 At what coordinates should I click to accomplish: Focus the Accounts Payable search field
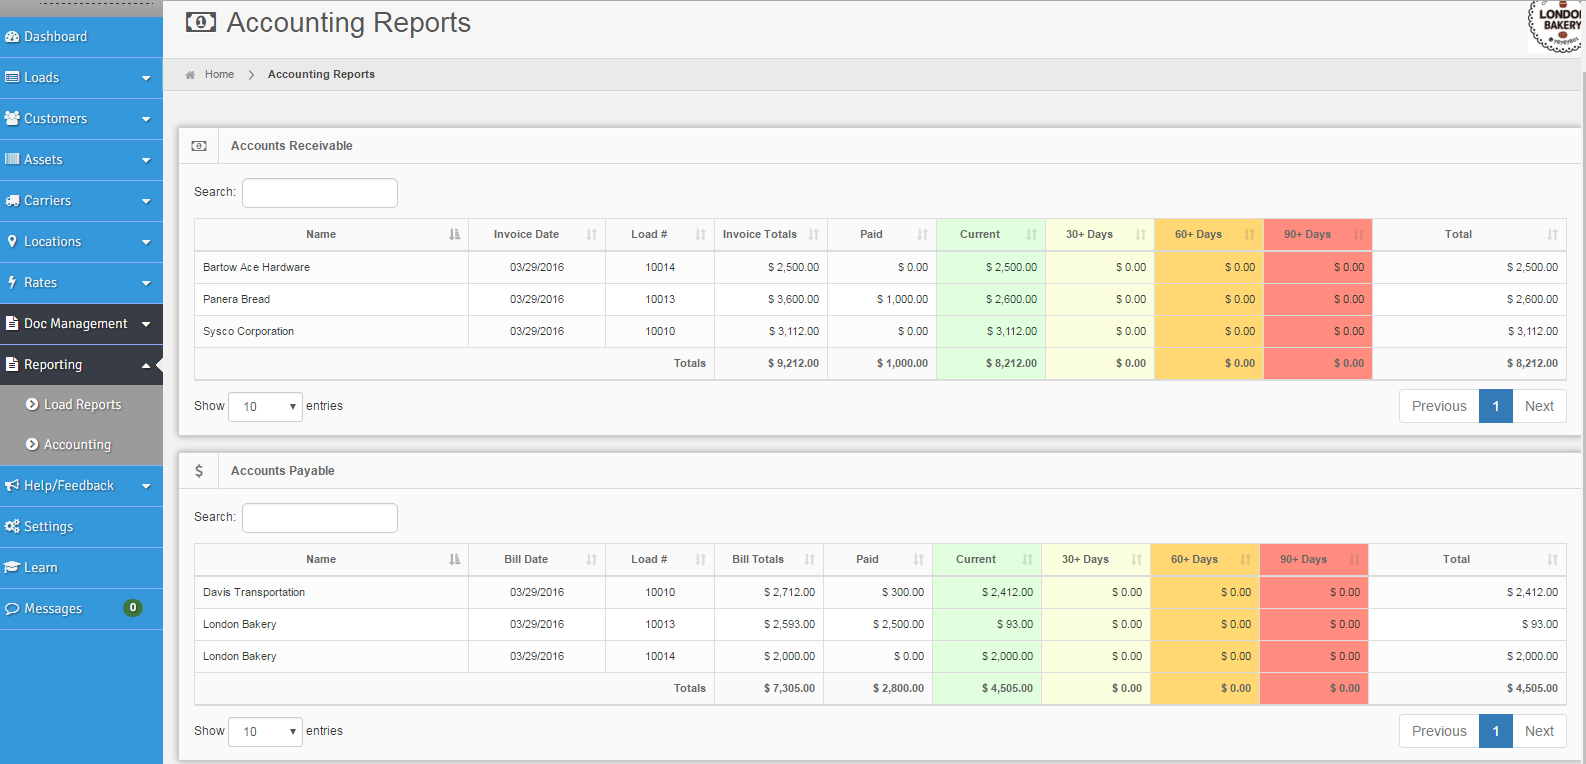tap(320, 518)
